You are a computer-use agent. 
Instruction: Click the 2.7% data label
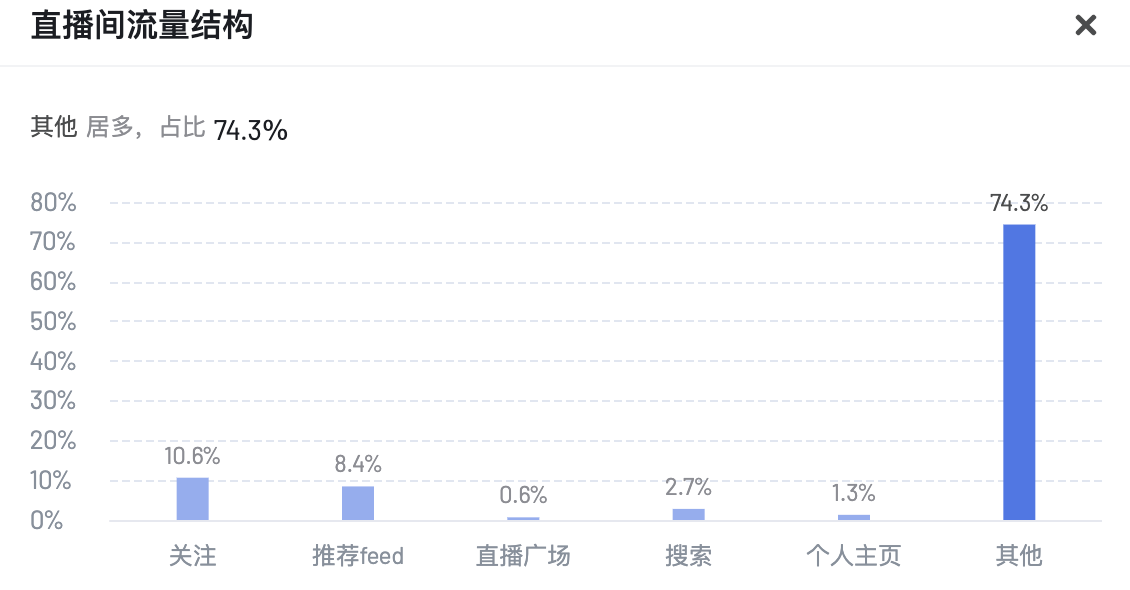(688, 488)
